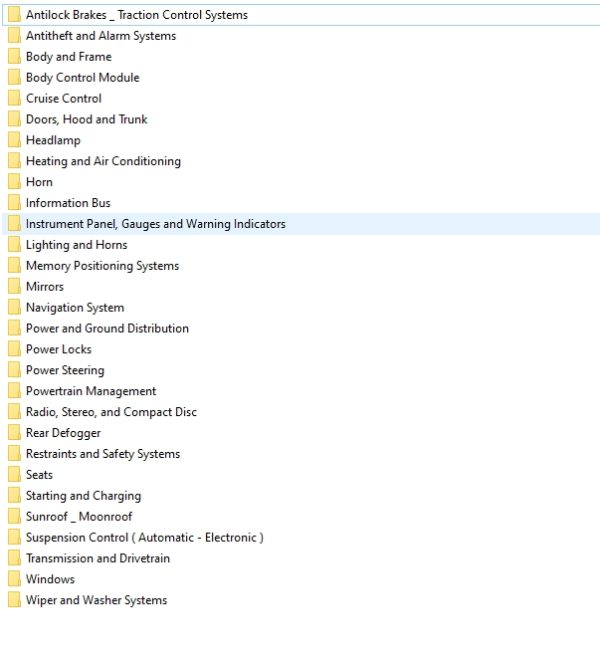
Task: Select 'Seats' folder name
Action: coord(39,475)
